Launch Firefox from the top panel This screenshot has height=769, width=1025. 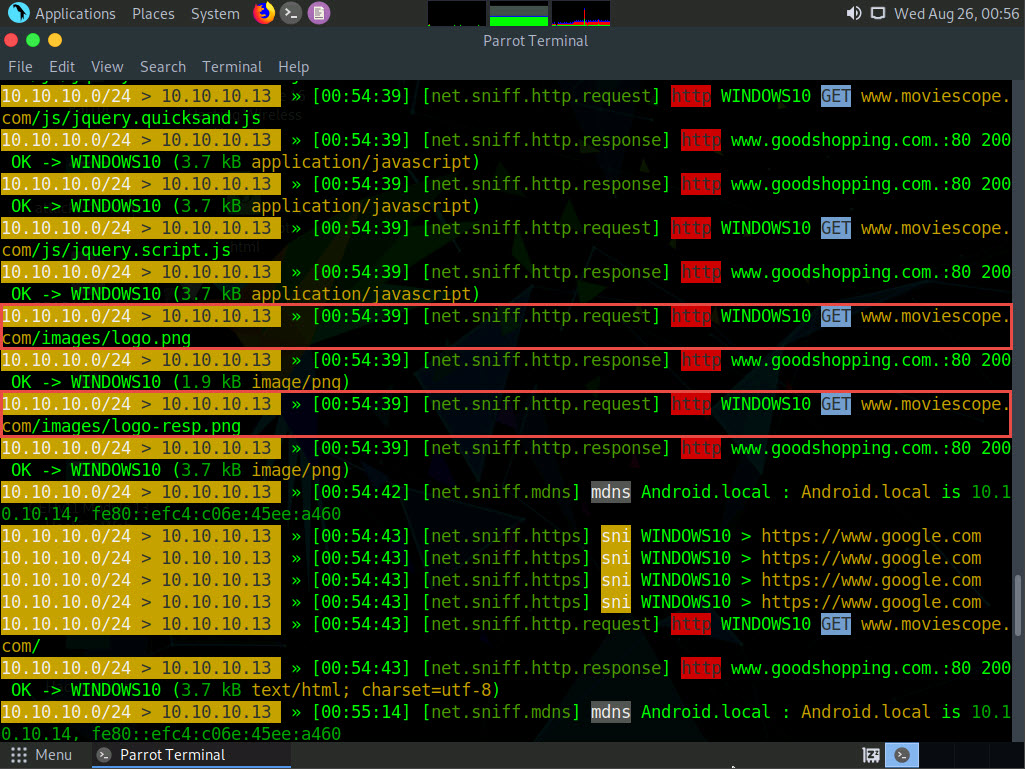click(263, 12)
